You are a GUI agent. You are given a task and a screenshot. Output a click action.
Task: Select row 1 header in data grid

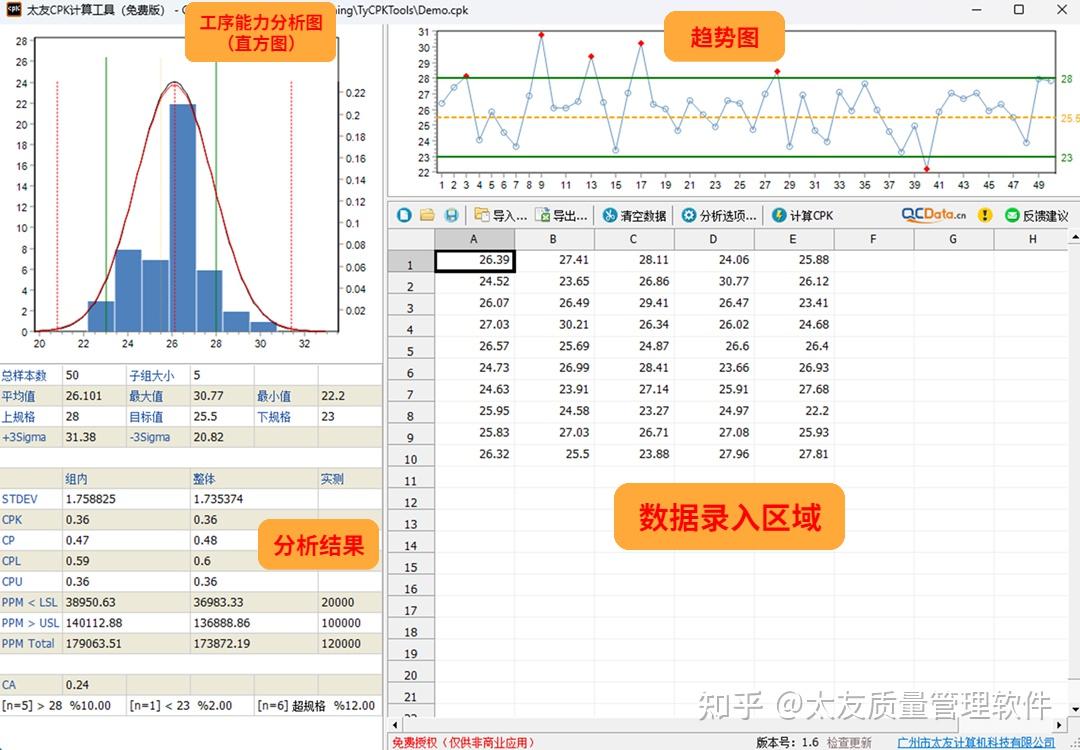(411, 262)
